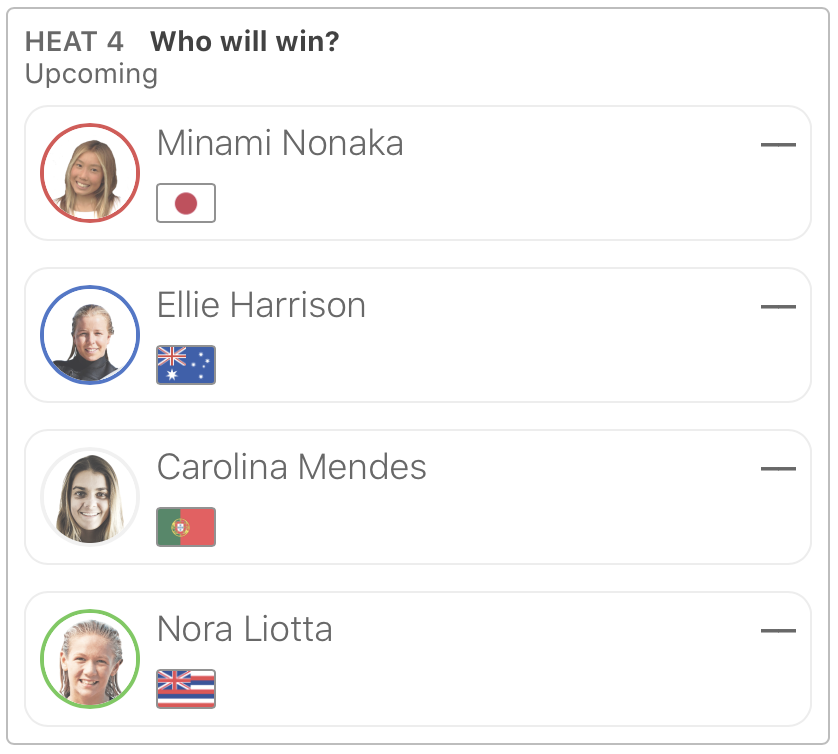Click the dash icon beside Ellie Harrison

click(778, 307)
